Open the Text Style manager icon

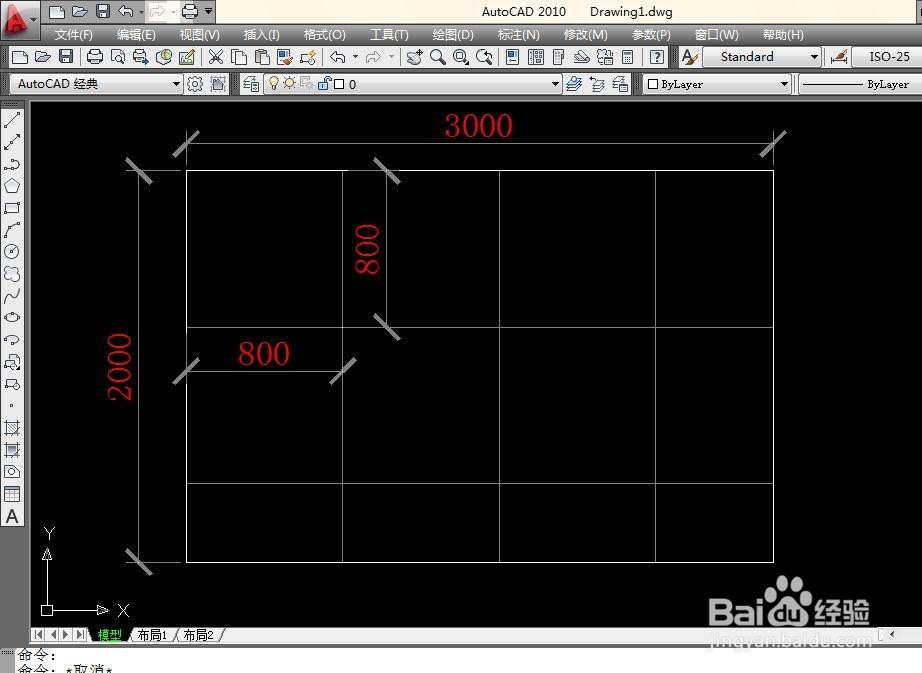pos(689,57)
